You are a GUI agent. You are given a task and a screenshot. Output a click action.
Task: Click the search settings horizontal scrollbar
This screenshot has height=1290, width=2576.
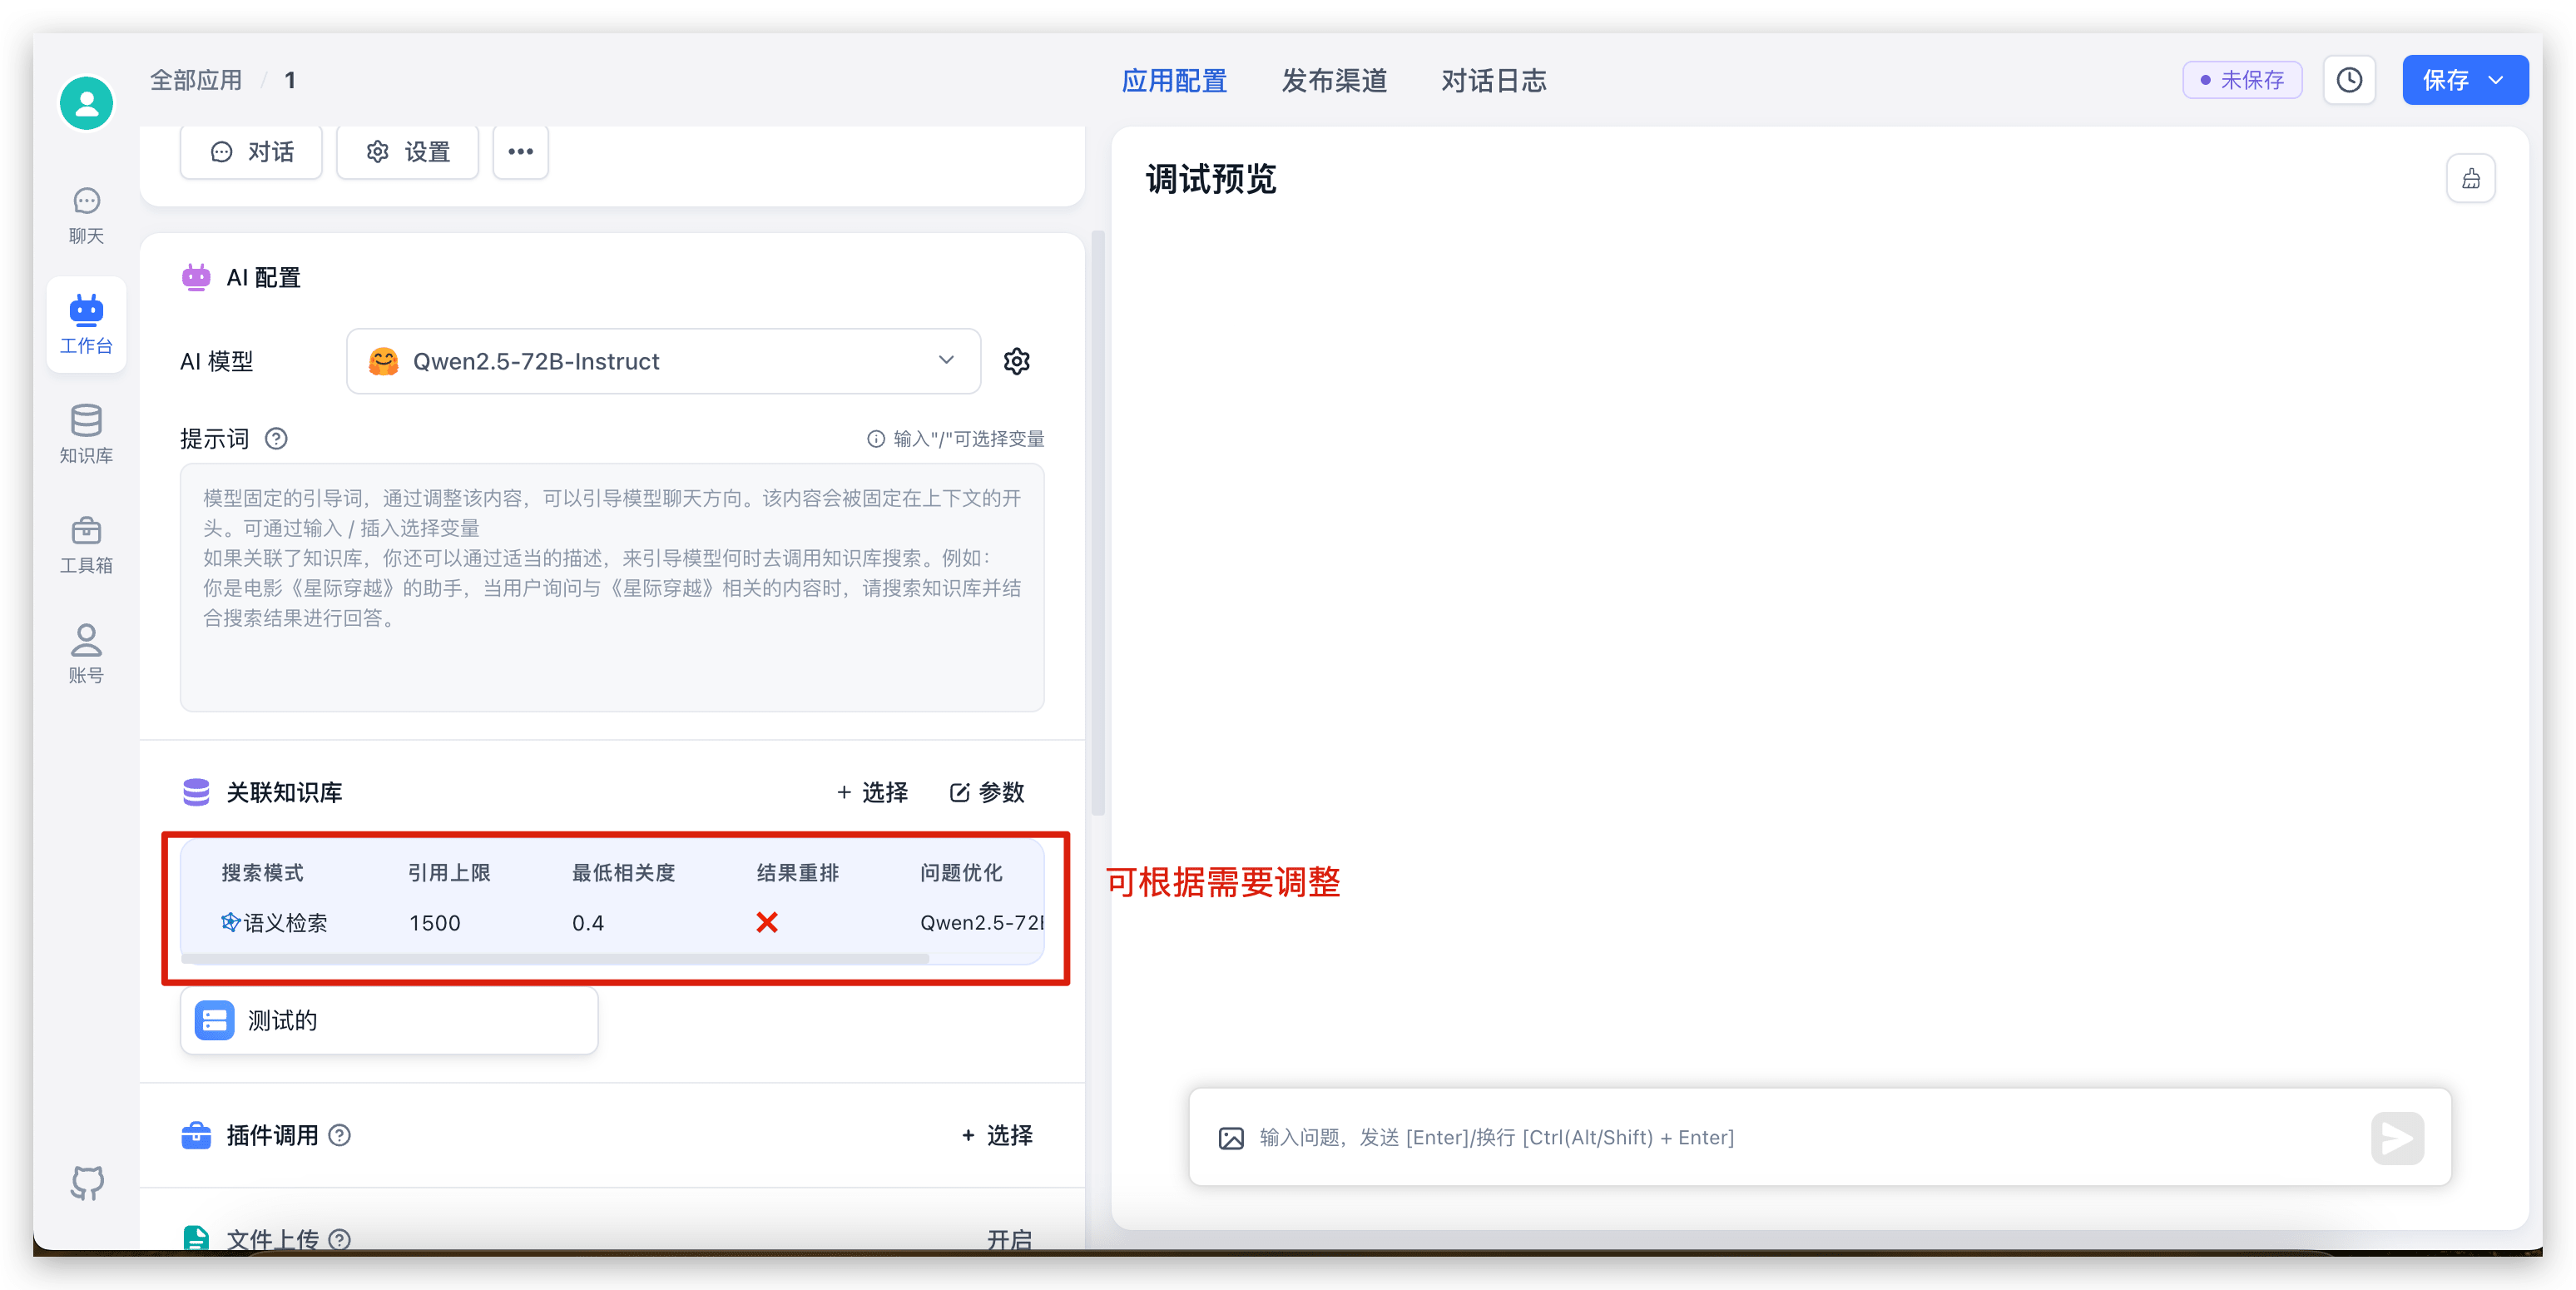(555, 958)
